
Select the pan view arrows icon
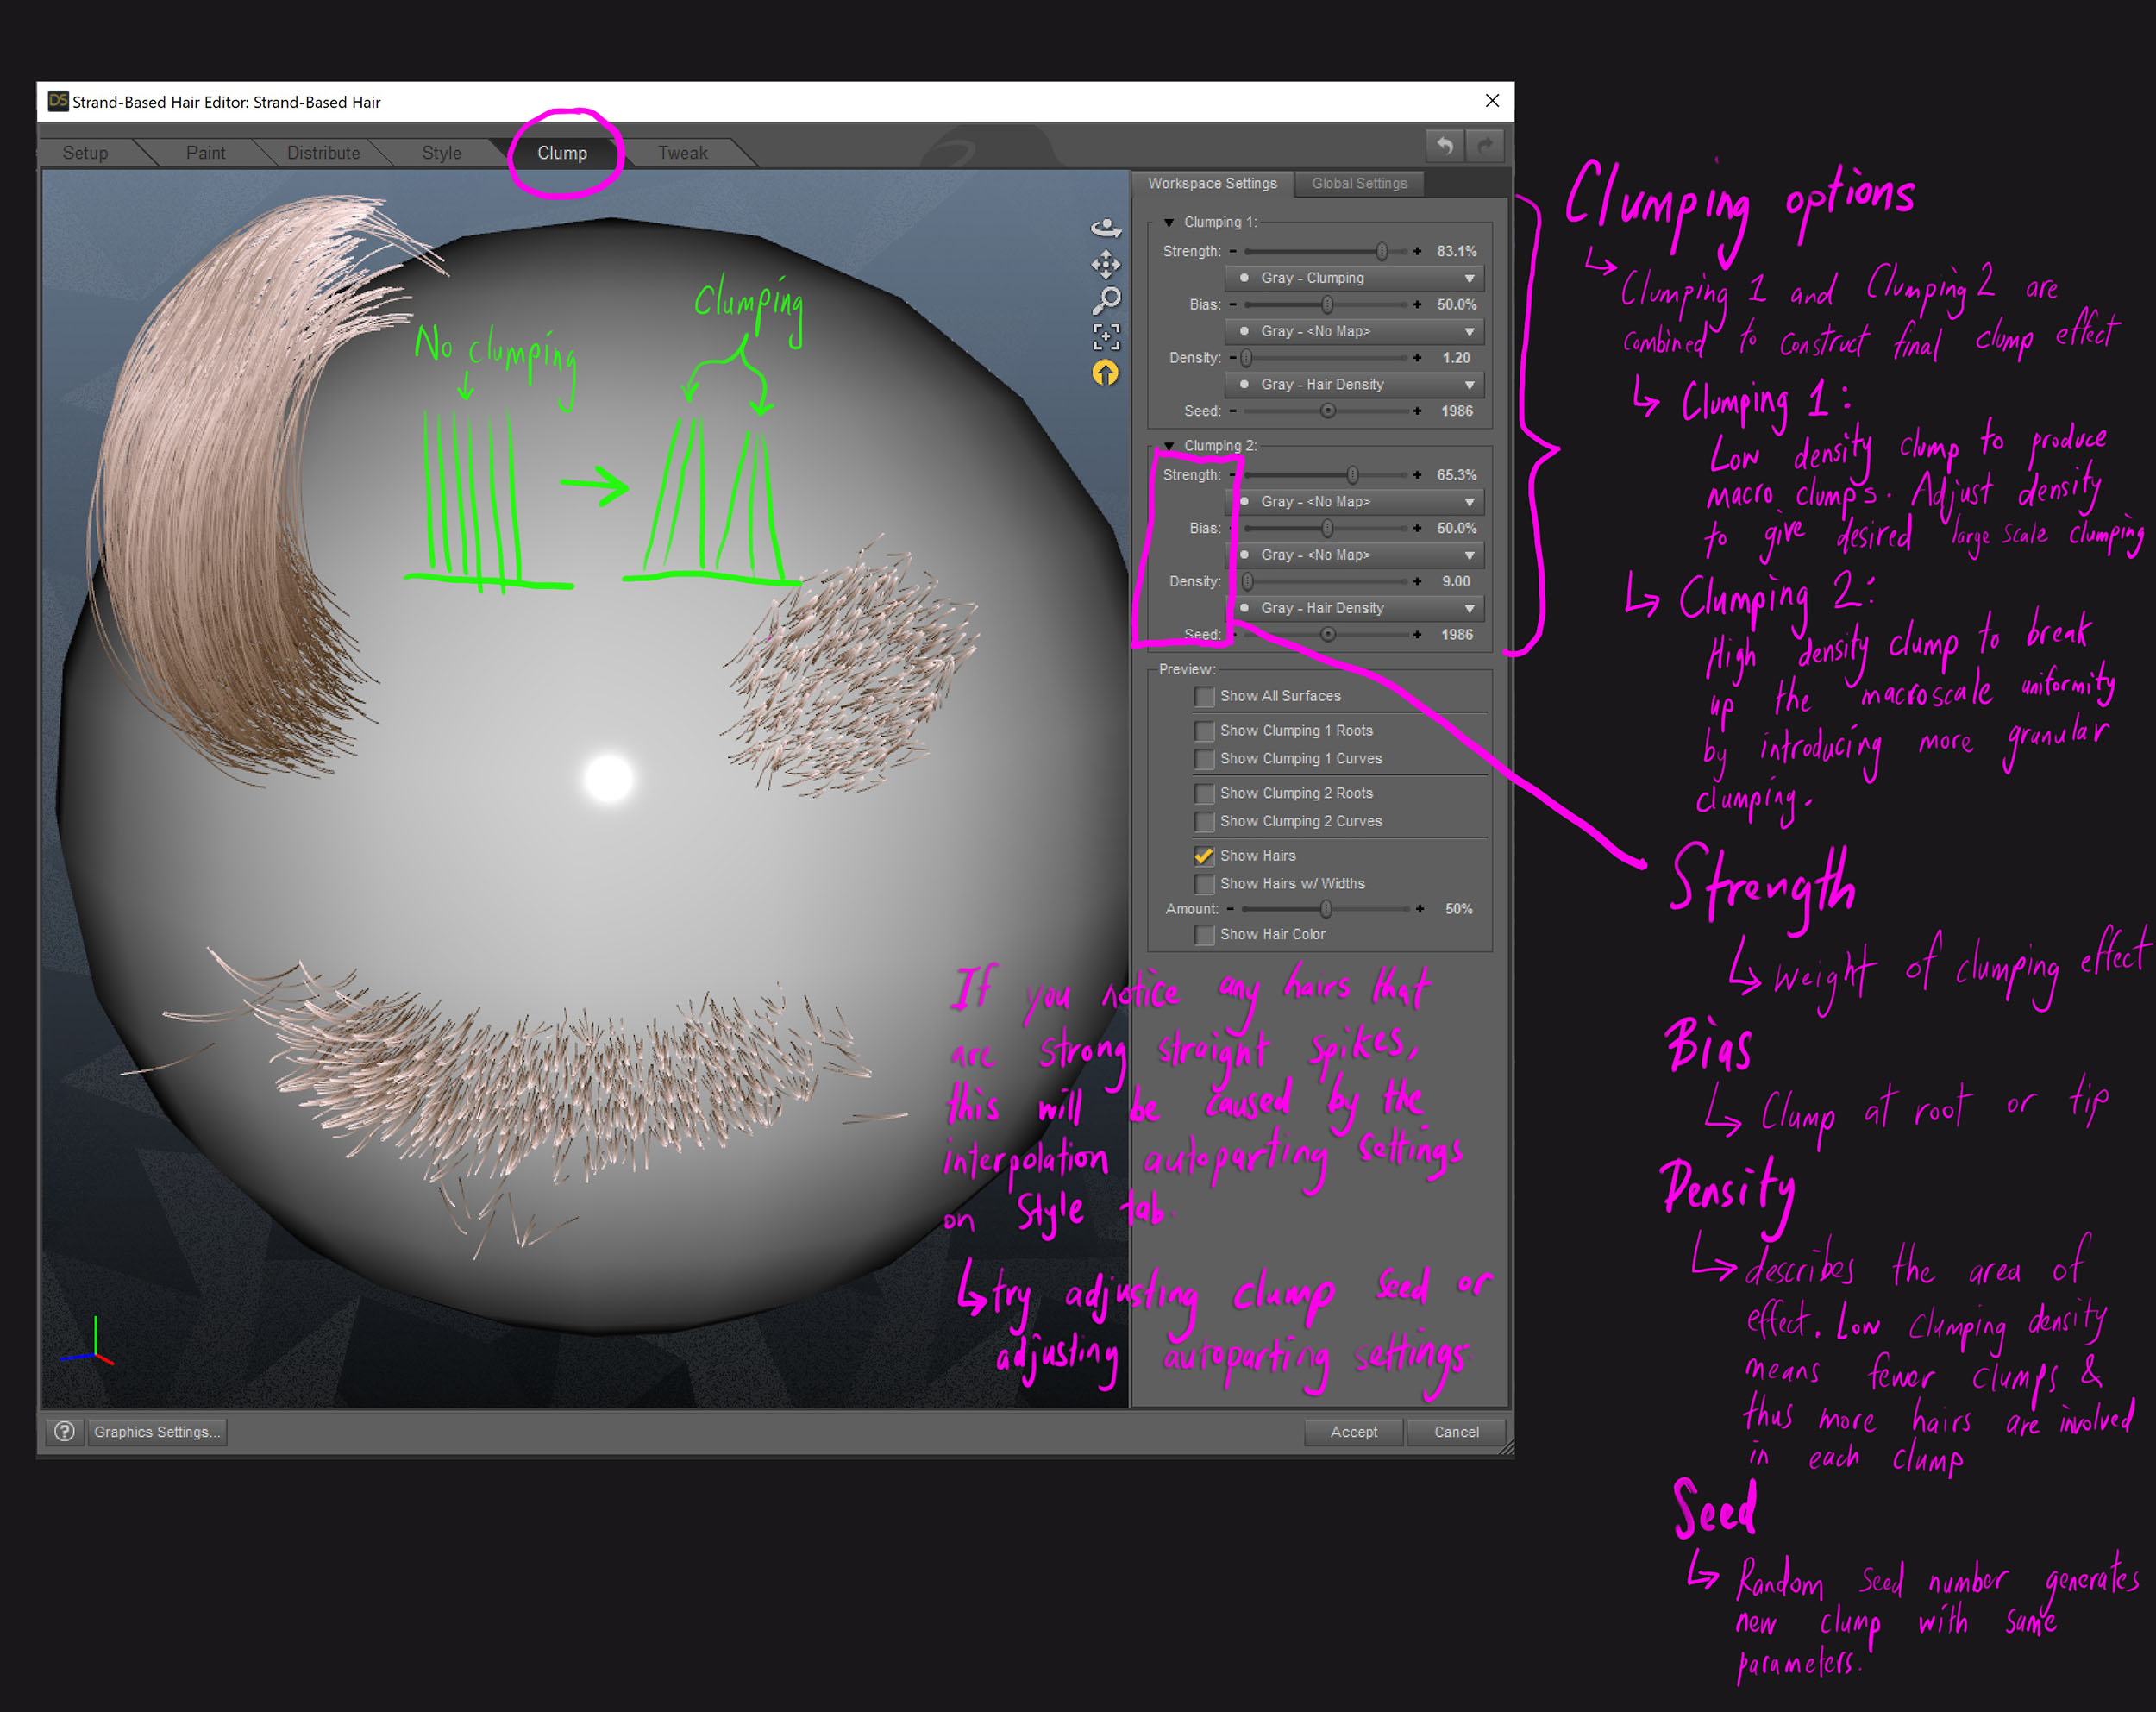(1105, 265)
